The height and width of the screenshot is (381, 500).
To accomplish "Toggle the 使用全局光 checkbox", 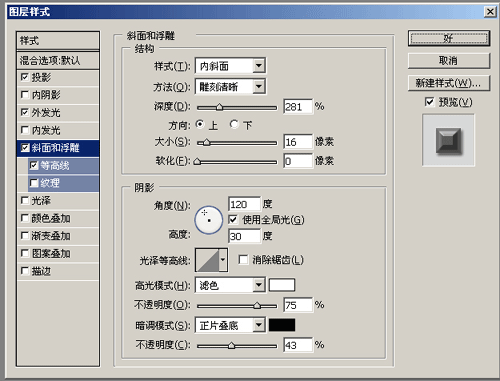I will 233,220.
